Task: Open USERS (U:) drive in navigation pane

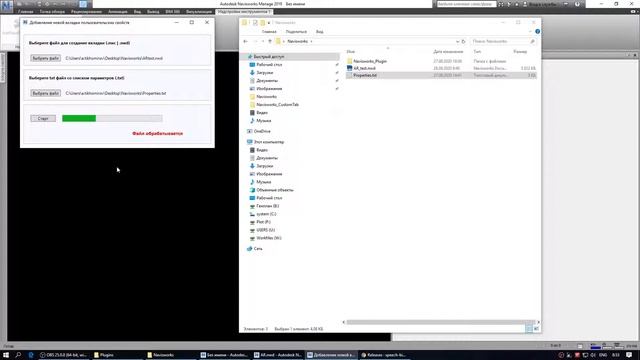Action: click(265, 230)
